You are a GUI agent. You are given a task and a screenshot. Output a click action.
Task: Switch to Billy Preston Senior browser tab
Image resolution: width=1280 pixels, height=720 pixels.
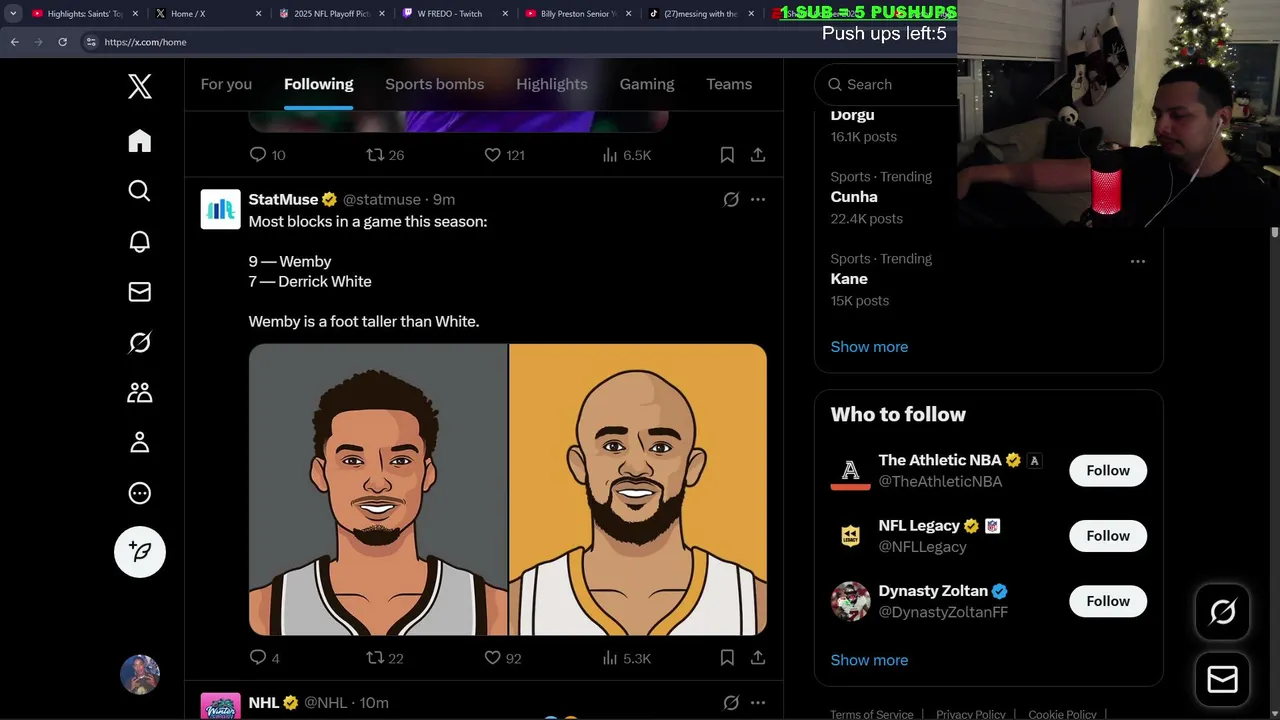[x=578, y=14]
